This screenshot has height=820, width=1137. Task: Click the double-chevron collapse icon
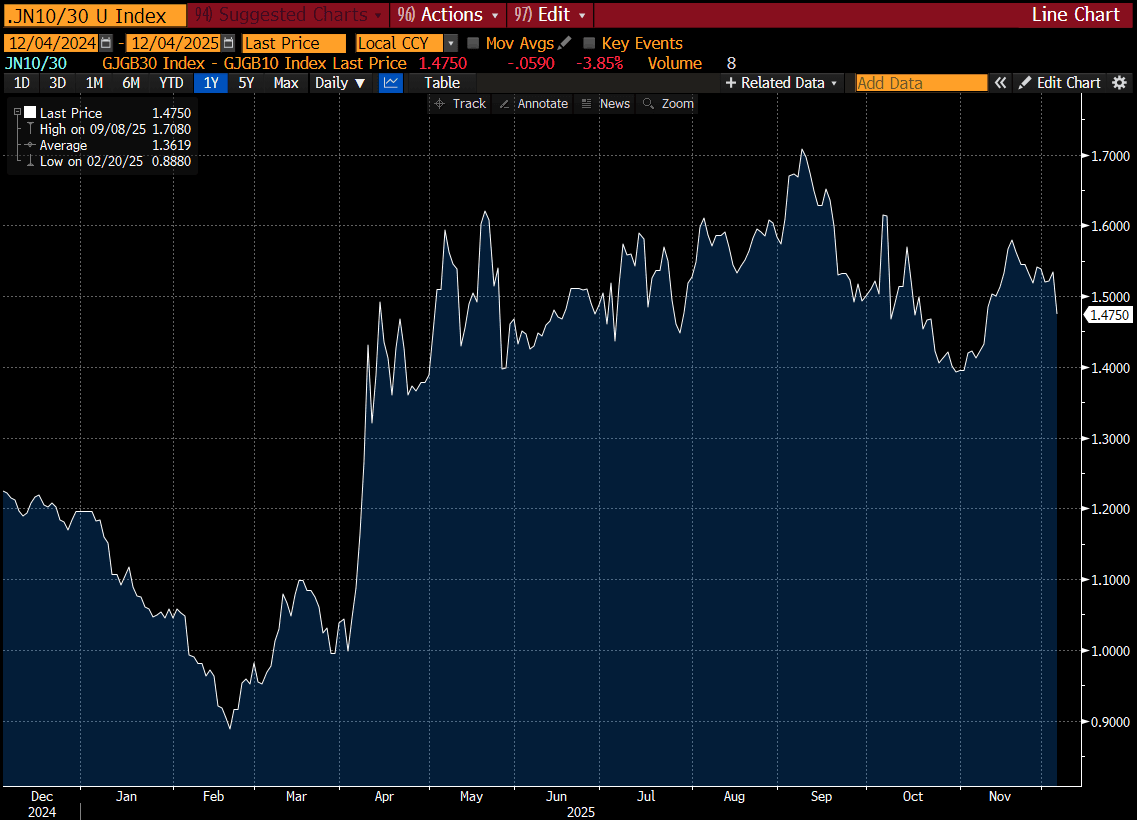[x=999, y=83]
